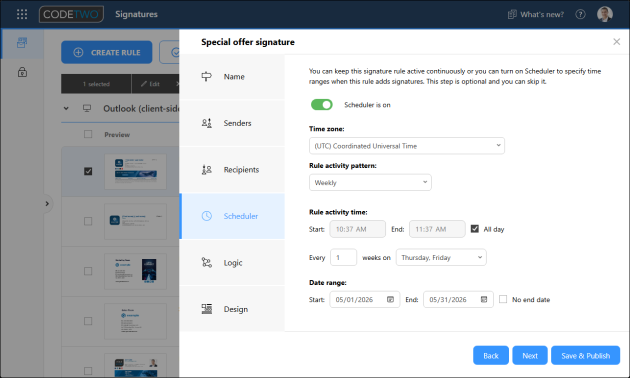Screen dimensions: 630x378
Task: Select the Scheduler step
Action: tap(232, 216)
